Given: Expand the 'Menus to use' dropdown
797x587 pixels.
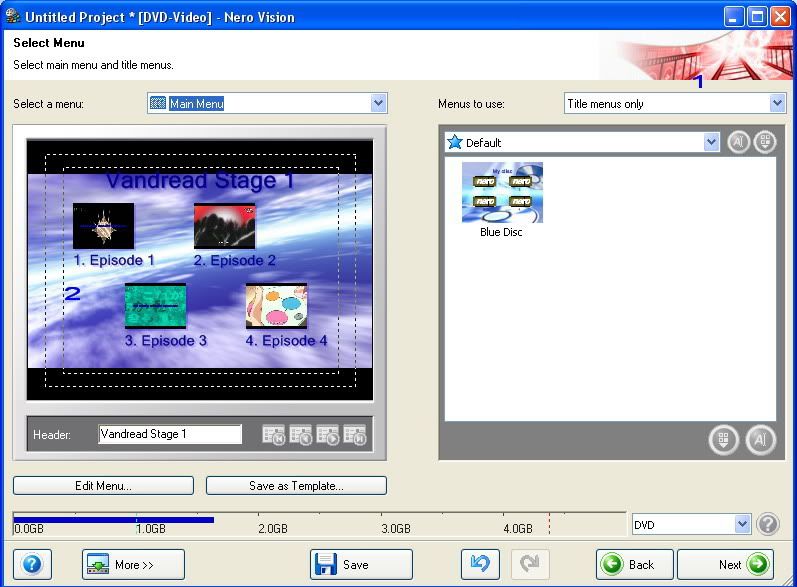Looking at the screenshot, I should (x=777, y=103).
